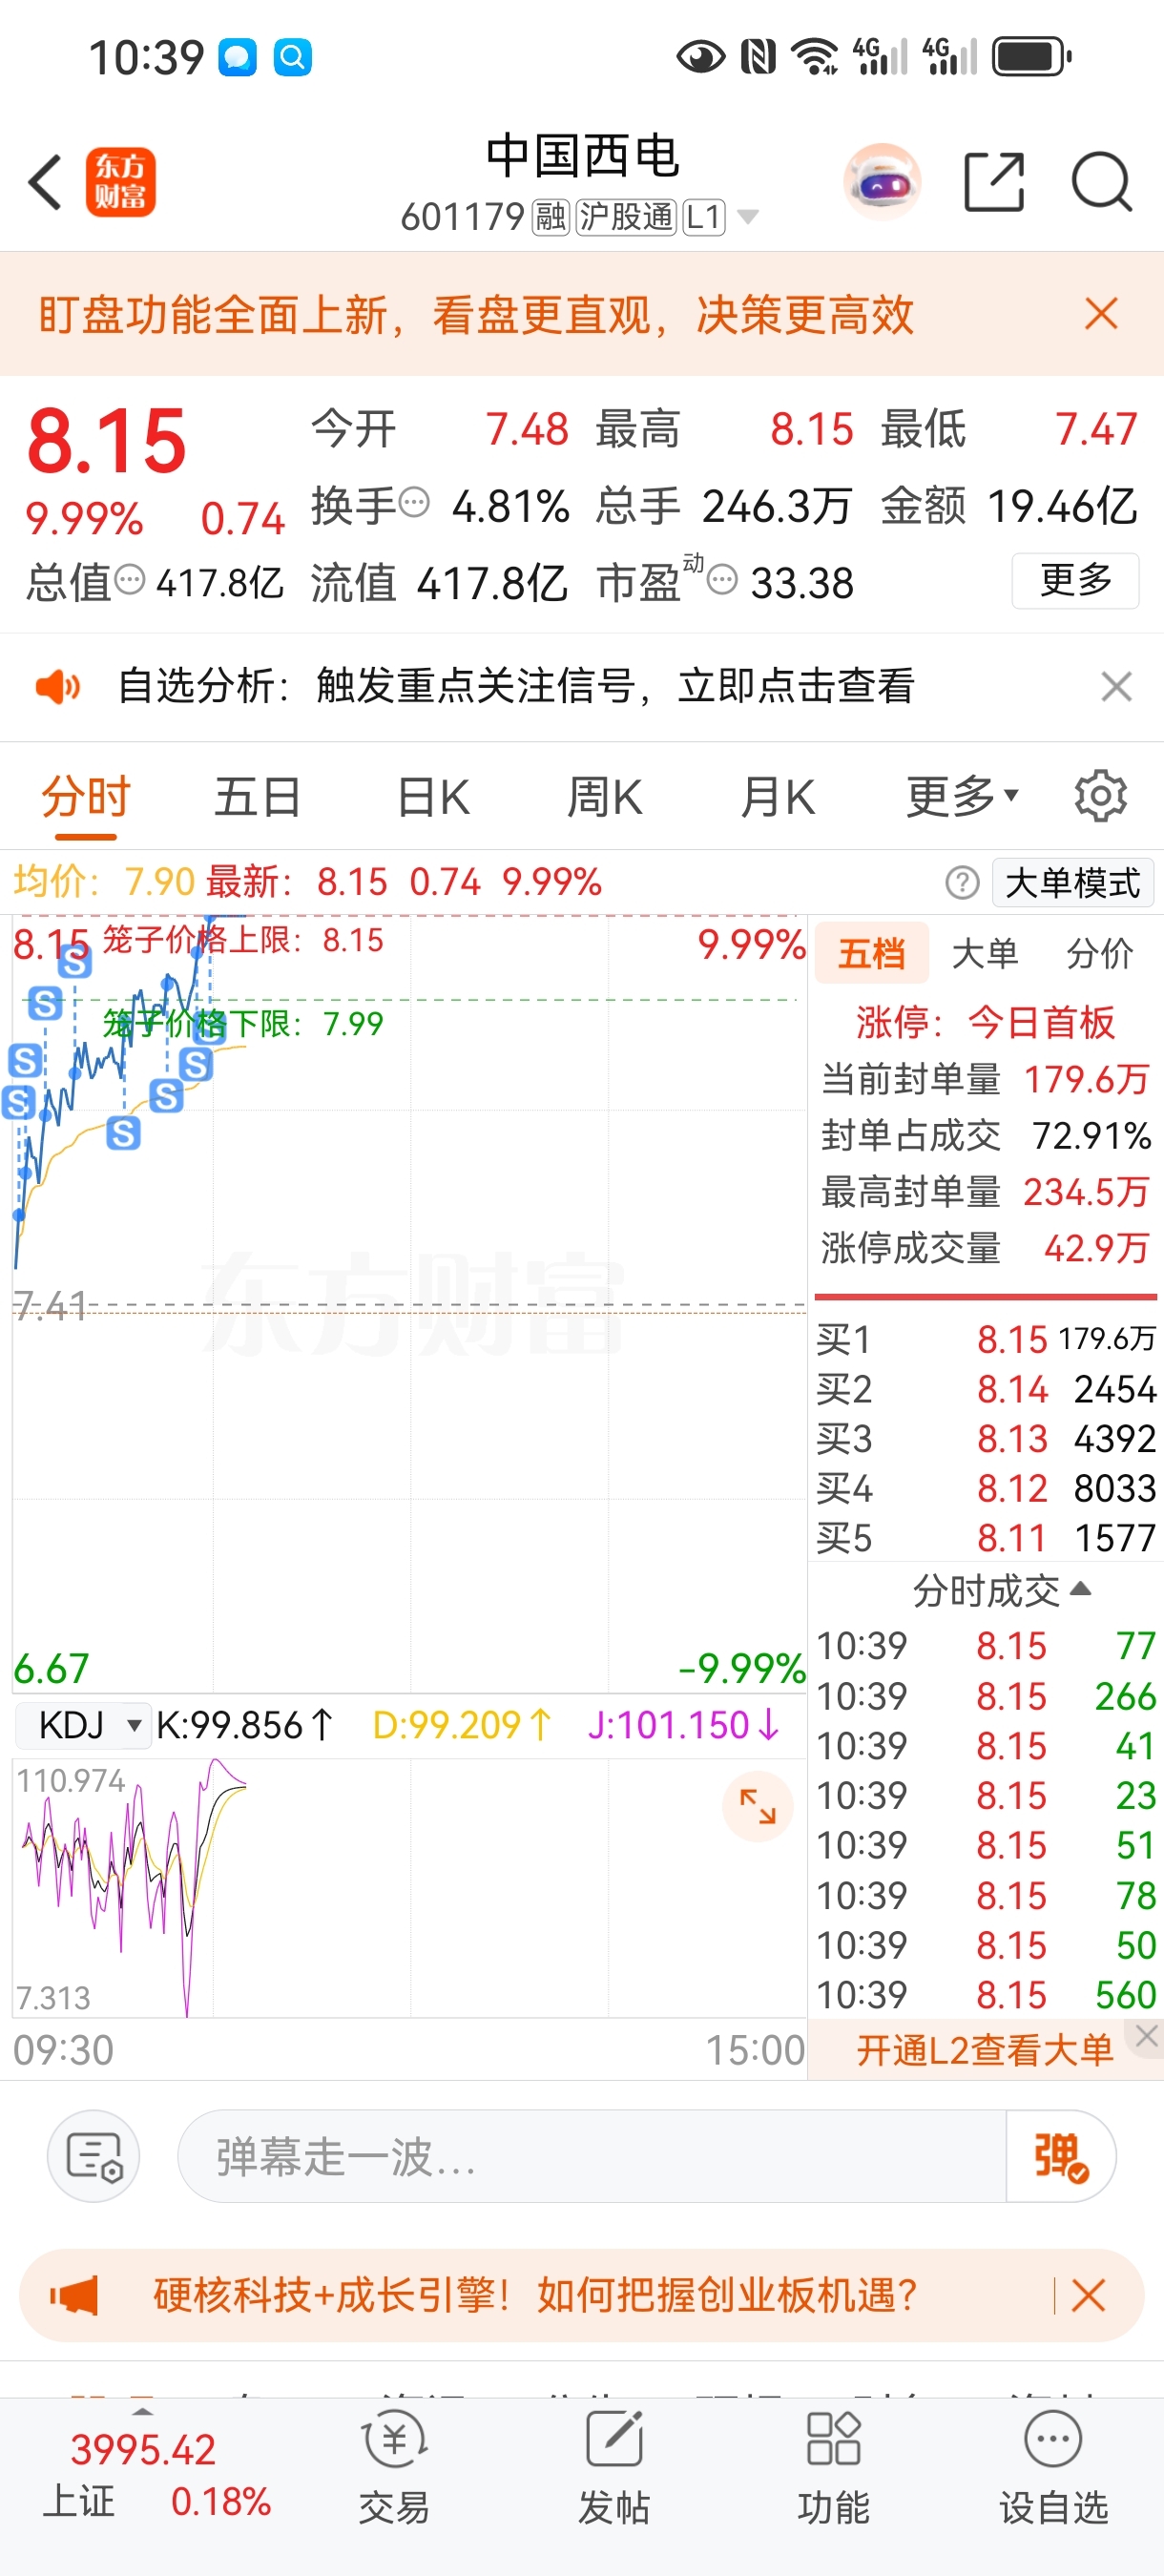Tap the trade row with volume 560
The height and width of the screenshot is (2576, 1164).
point(986,1995)
